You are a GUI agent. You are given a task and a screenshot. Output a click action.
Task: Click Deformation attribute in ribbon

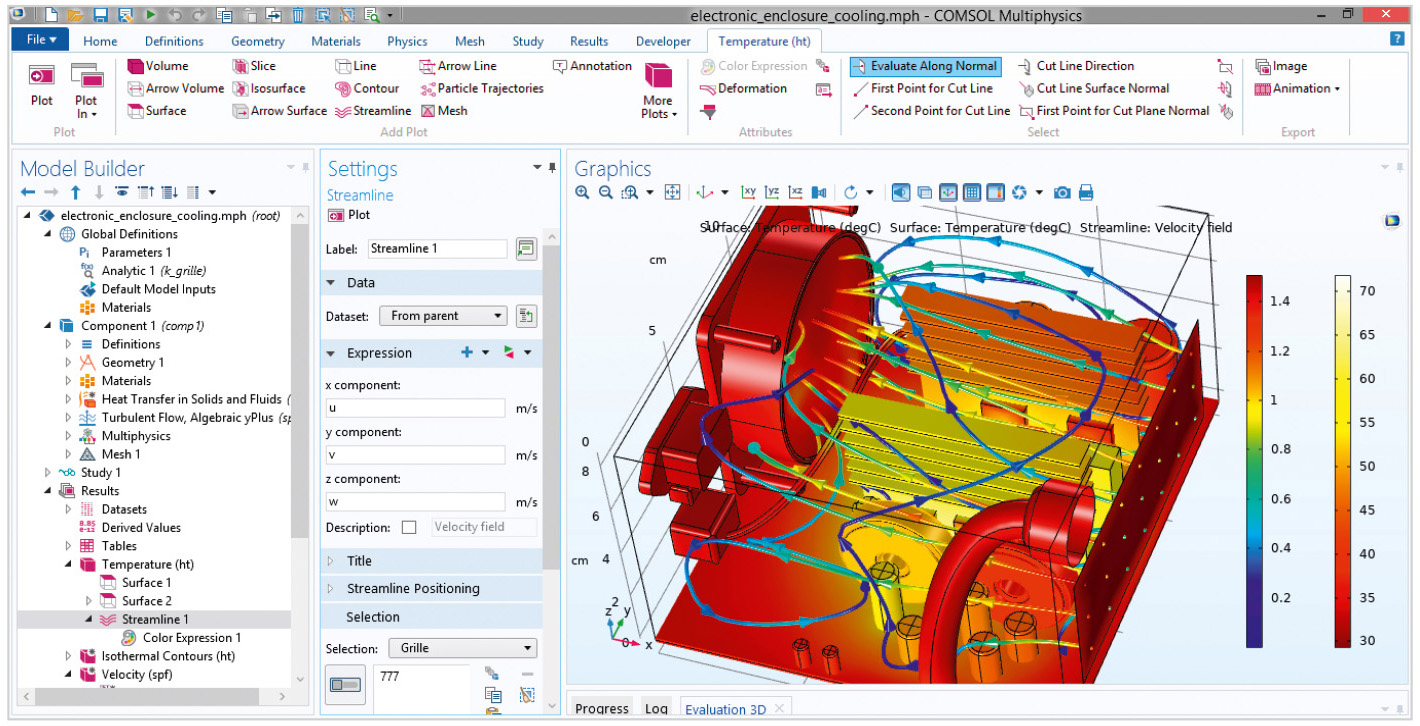[x=743, y=88]
